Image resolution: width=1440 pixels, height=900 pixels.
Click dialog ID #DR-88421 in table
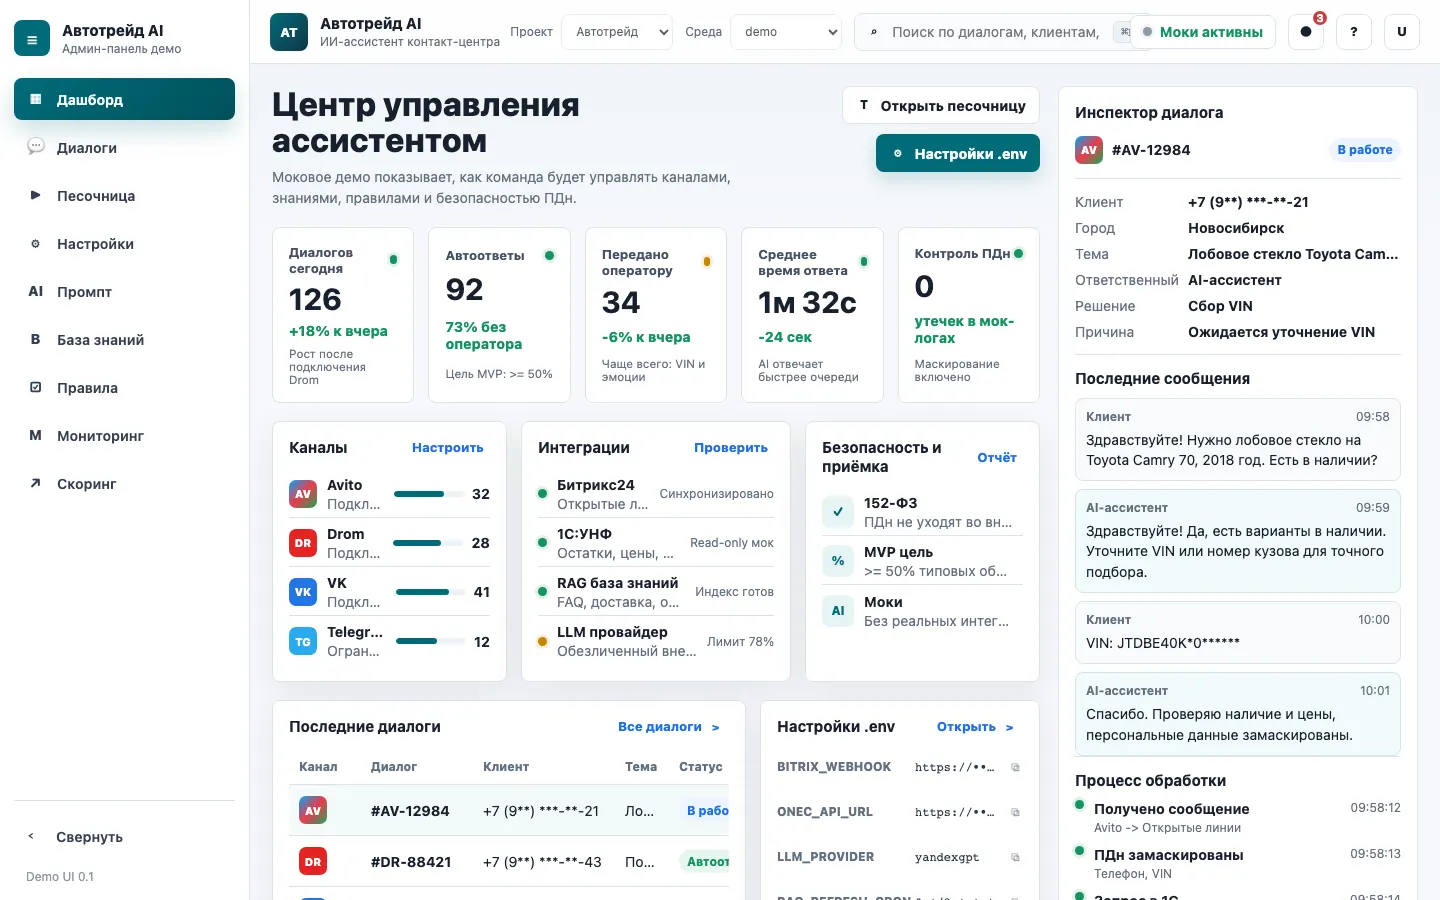[411, 861]
